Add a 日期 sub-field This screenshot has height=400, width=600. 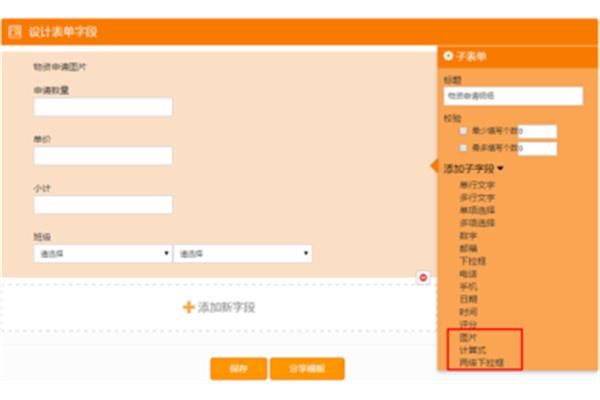[x=468, y=299]
